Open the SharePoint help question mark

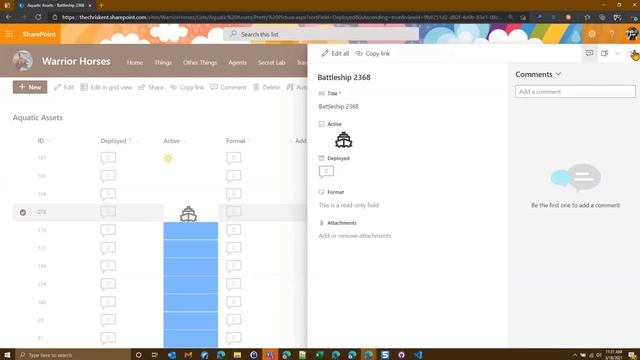612,34
